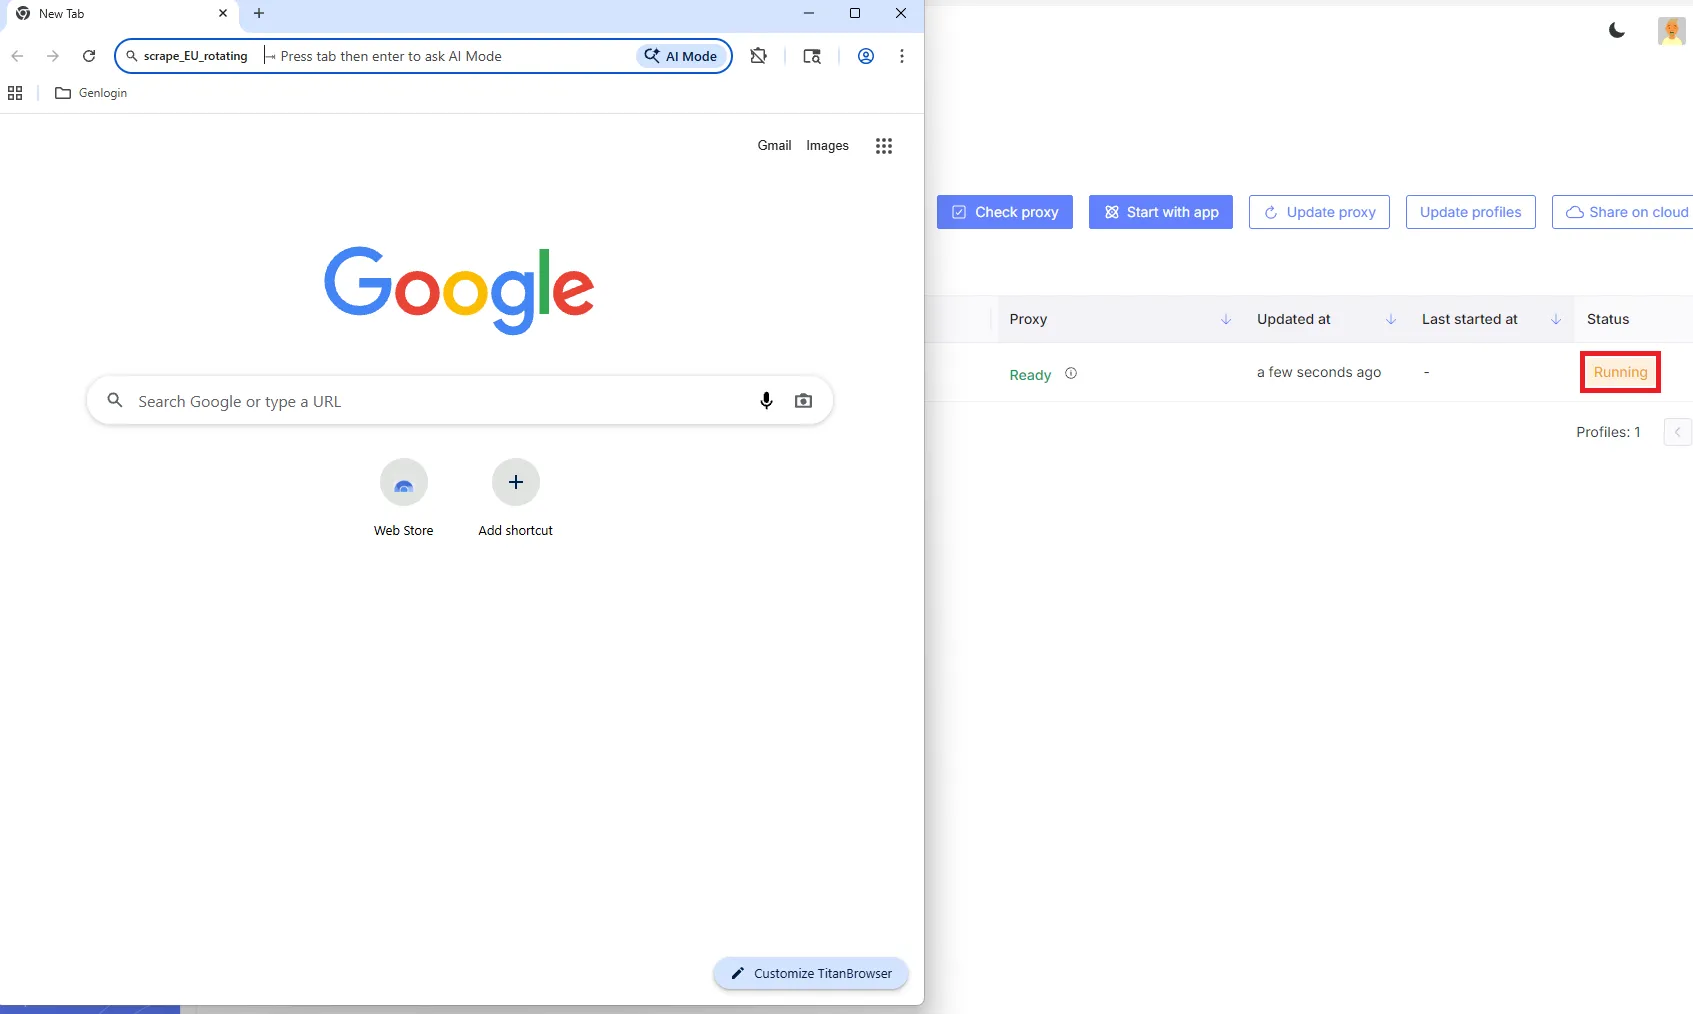The height and width of the screenshot is (1014, 1693).
Task: Sort by Updated at column arrow
Action: click(1391, 319)
